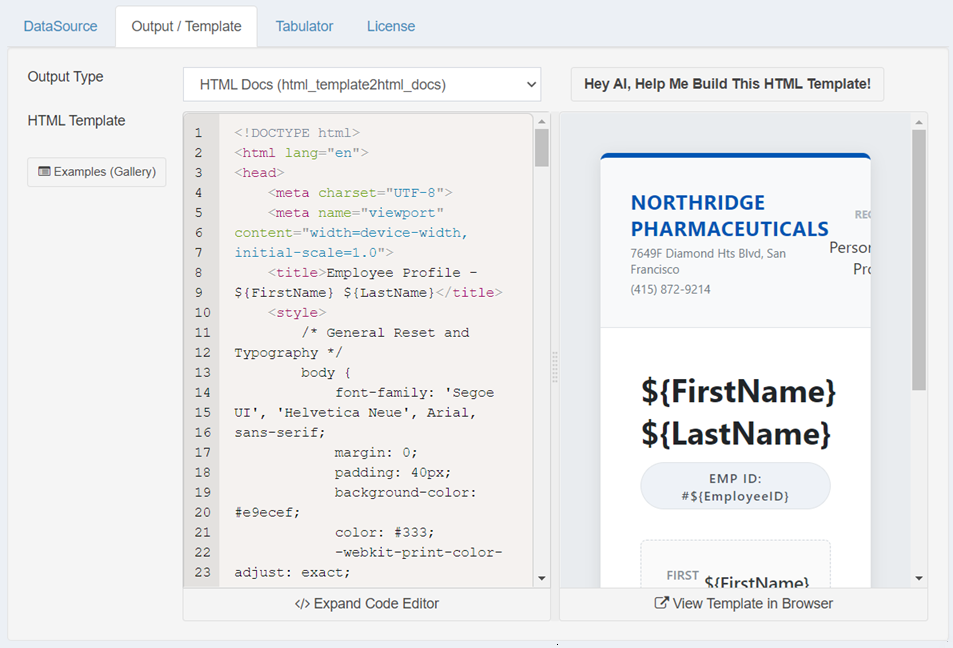Click line number 10 in the gutter
This screenshot has width=953, height=648.
(199, 313)
